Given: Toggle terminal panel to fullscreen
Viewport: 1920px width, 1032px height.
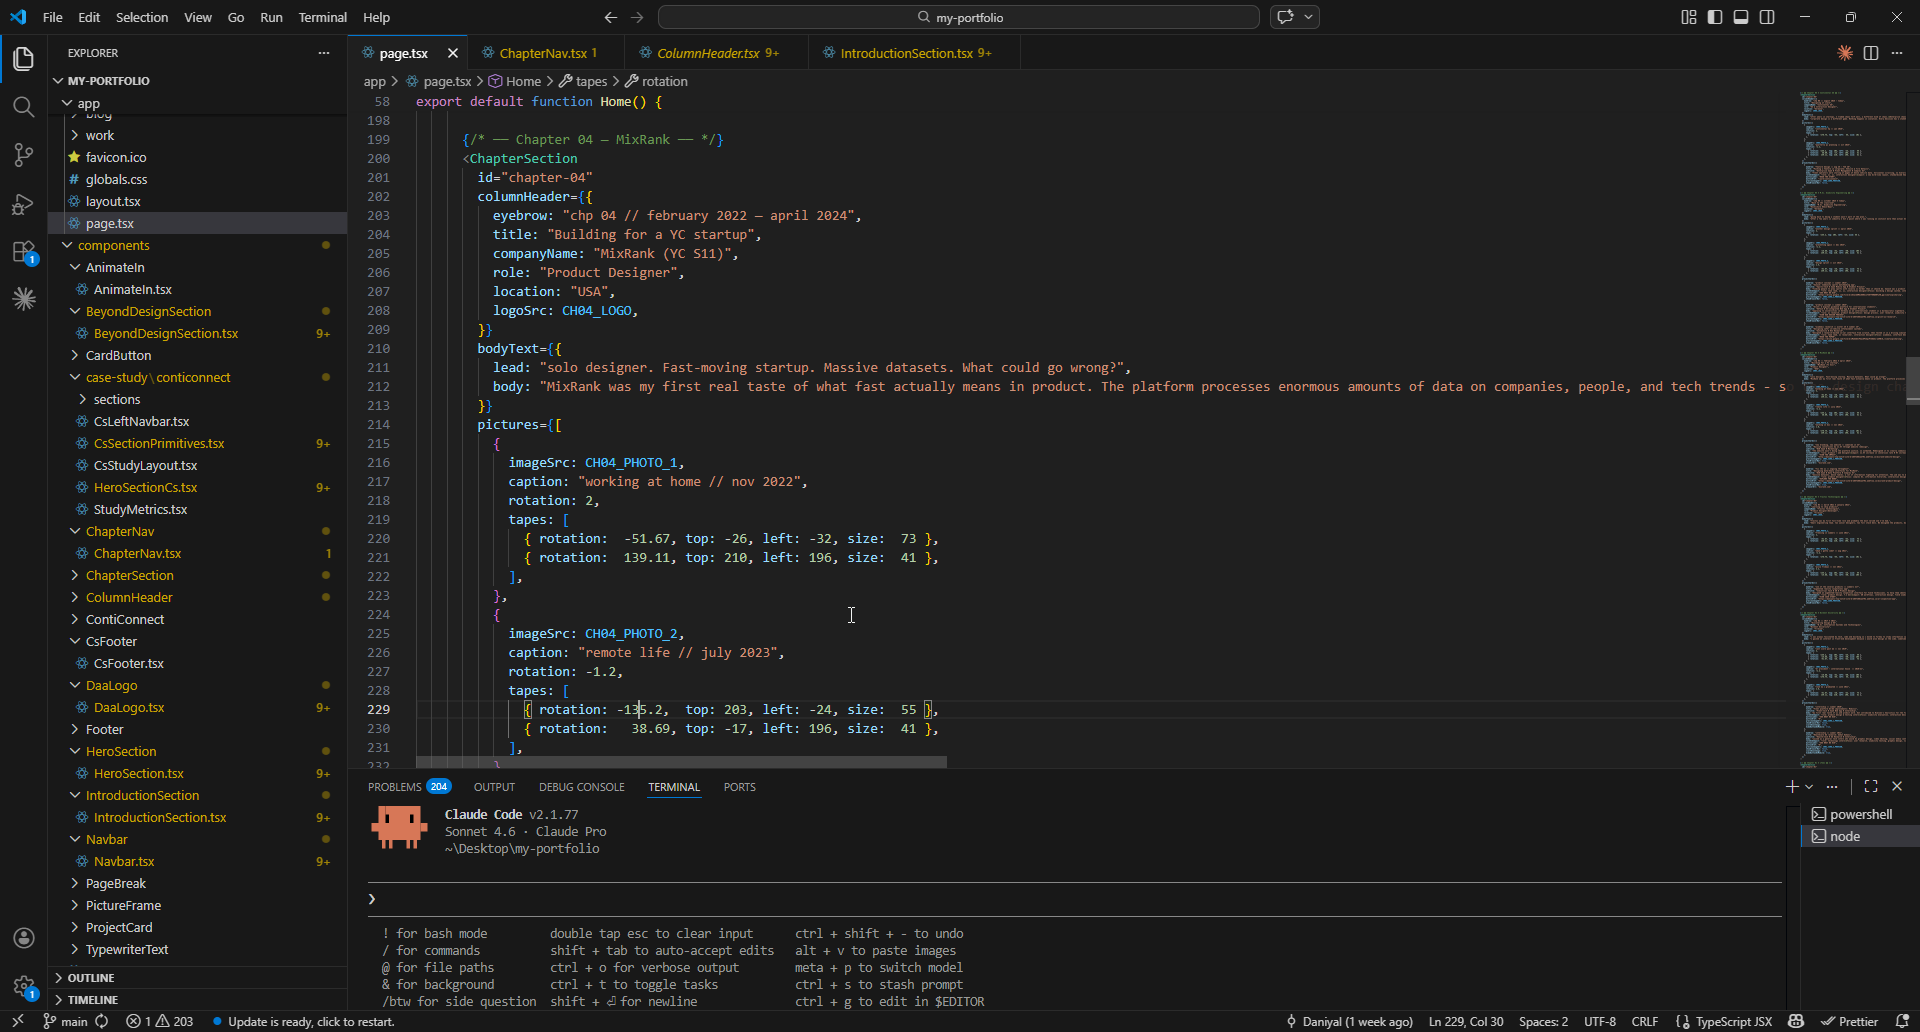Looking at the screenshot, I should 1871,787.
